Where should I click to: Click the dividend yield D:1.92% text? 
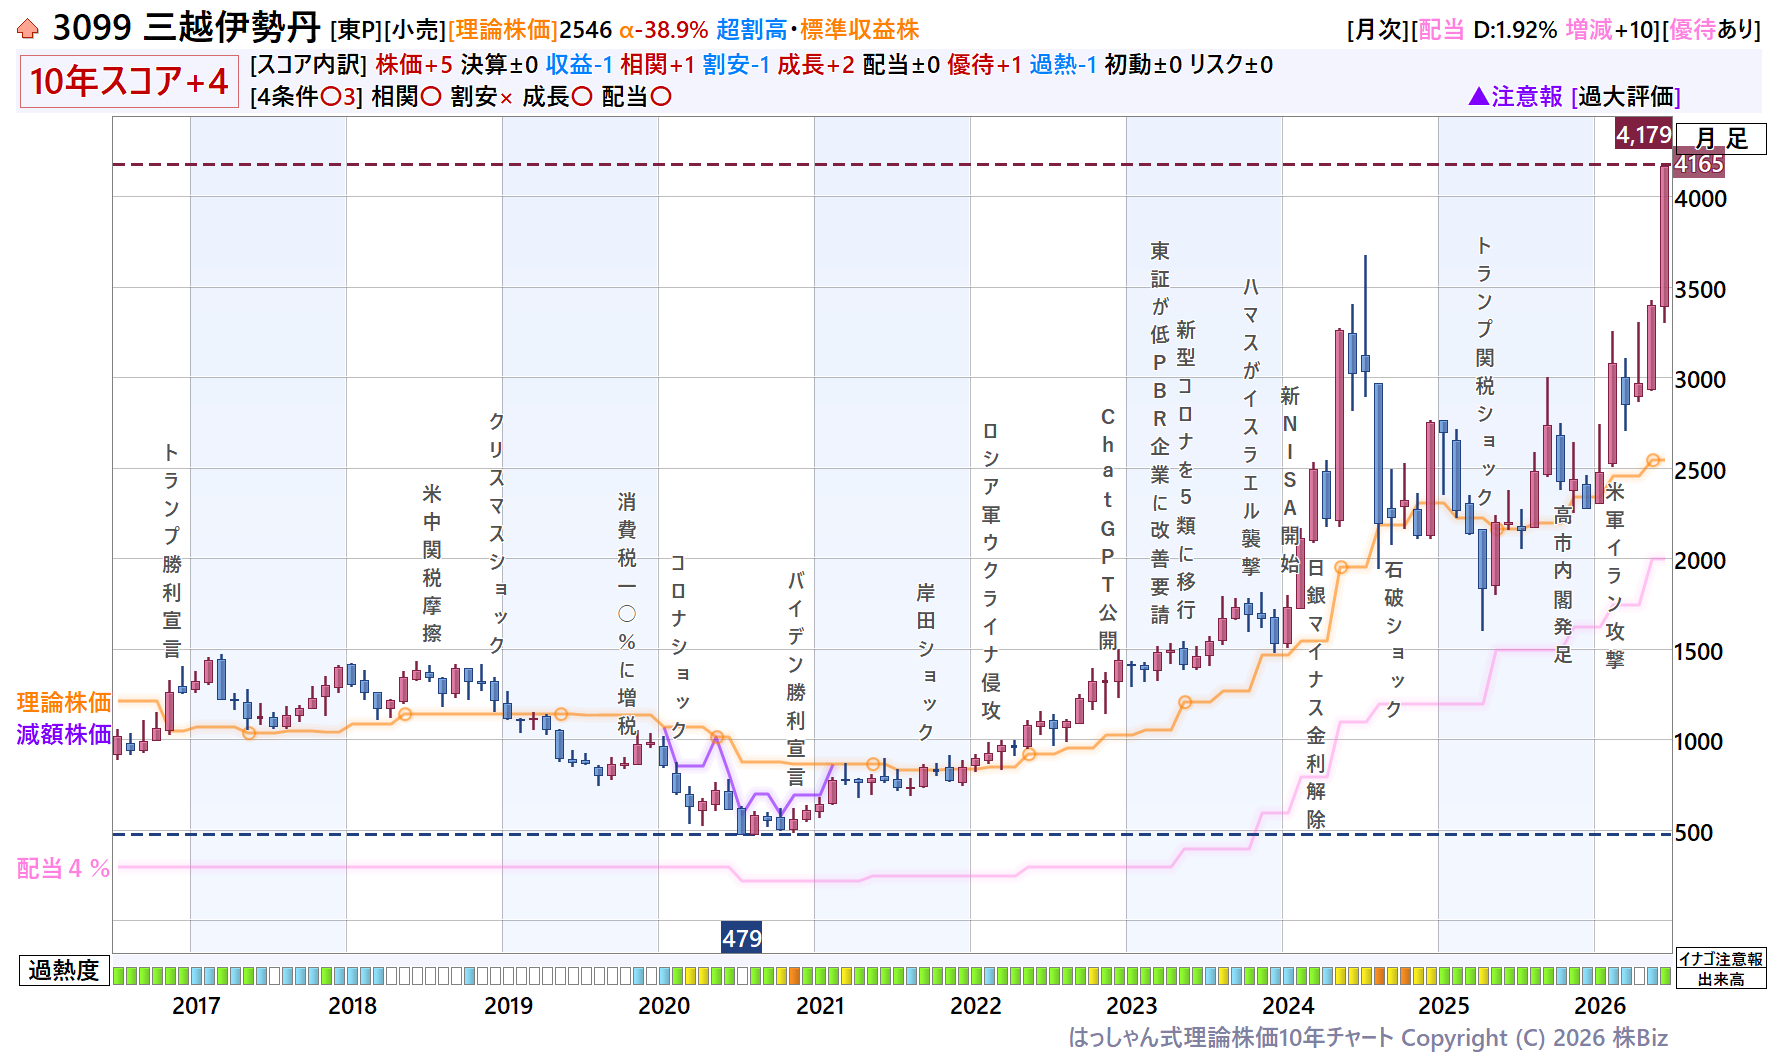(1514, 30)
